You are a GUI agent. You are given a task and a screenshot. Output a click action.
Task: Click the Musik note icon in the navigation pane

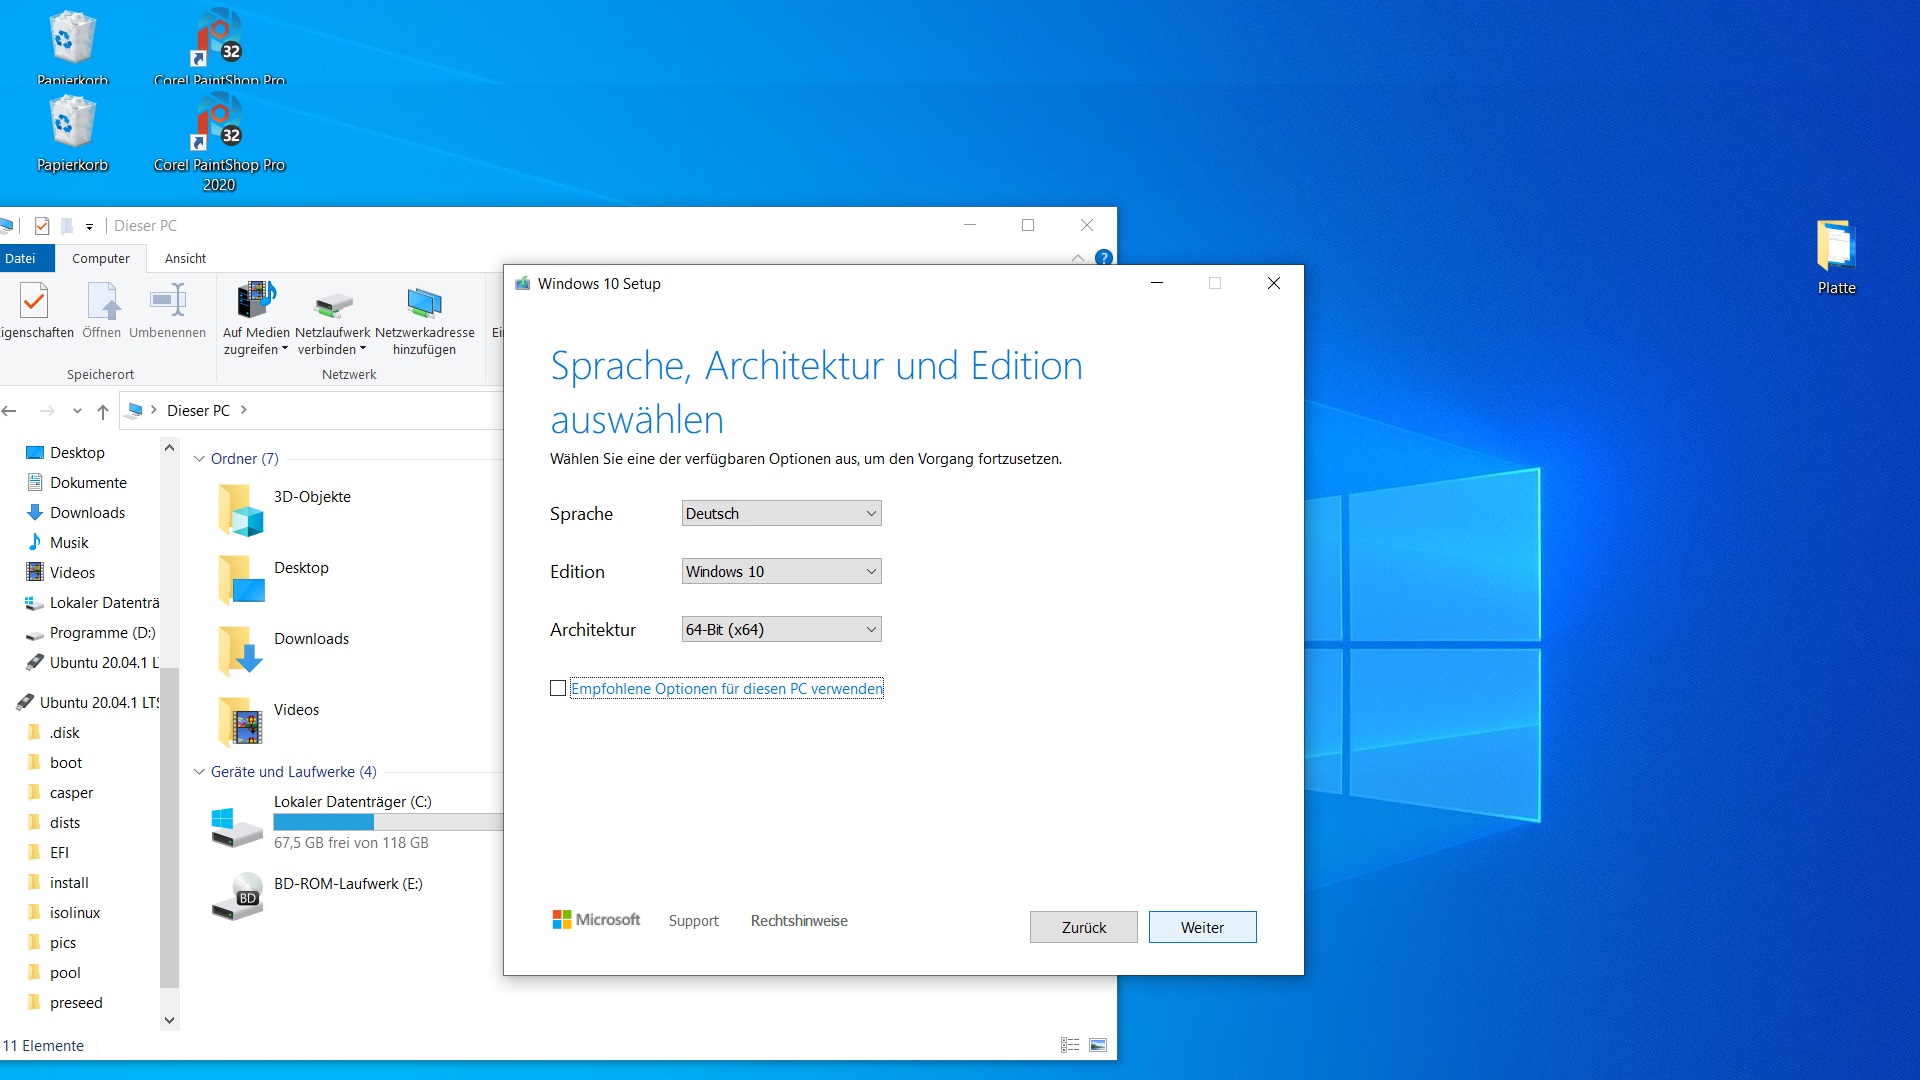pyautogui.click(x=35, y=542)
